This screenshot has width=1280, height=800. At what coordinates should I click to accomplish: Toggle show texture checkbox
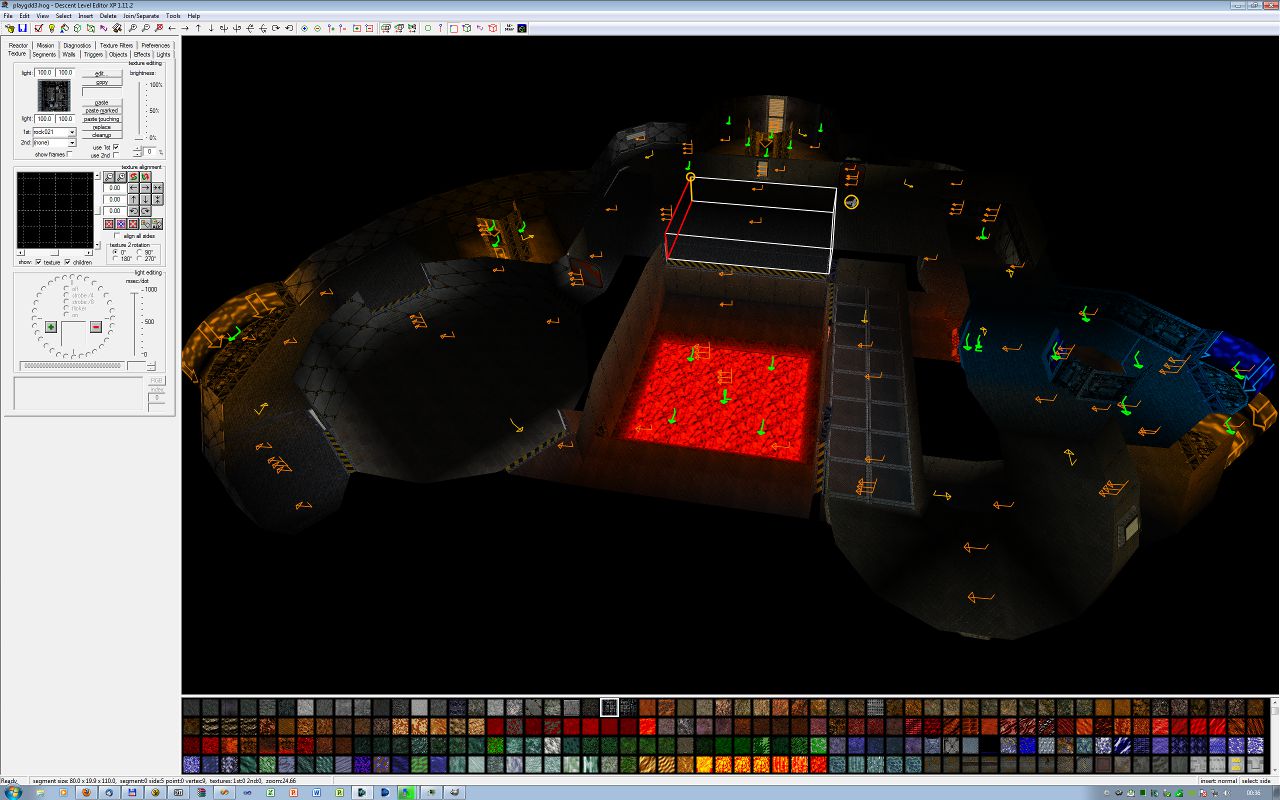click(x=38, y=262)
